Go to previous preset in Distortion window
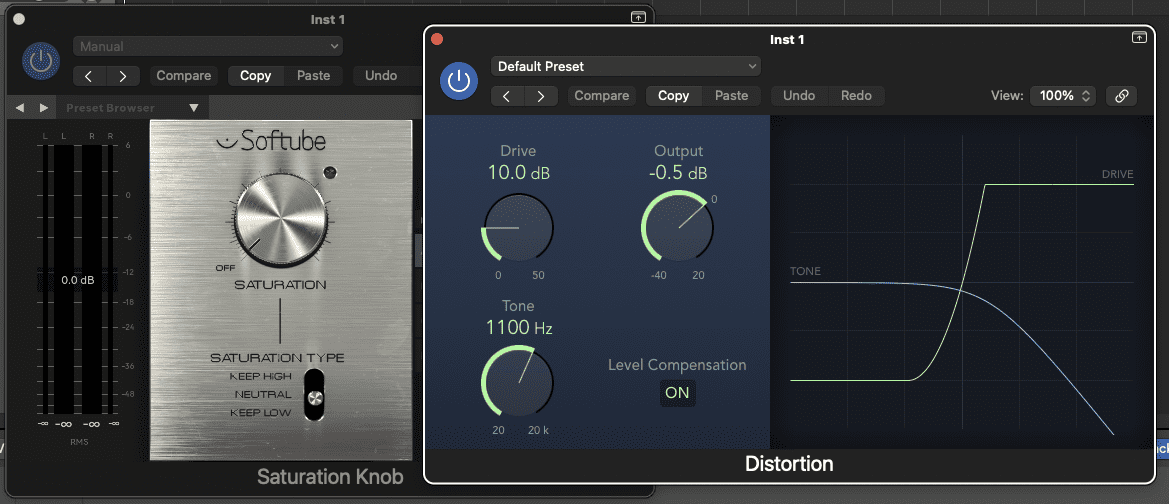 point(508,95)
